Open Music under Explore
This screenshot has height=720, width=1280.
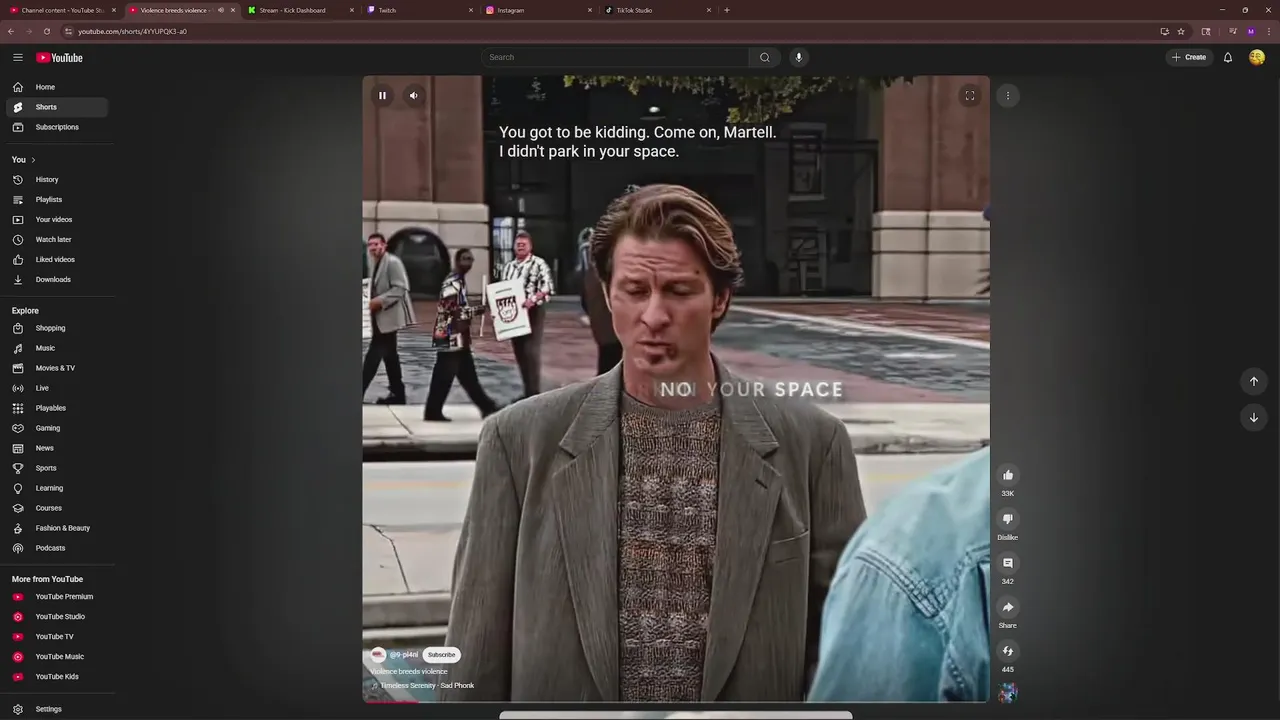click(x=57, y=348)
